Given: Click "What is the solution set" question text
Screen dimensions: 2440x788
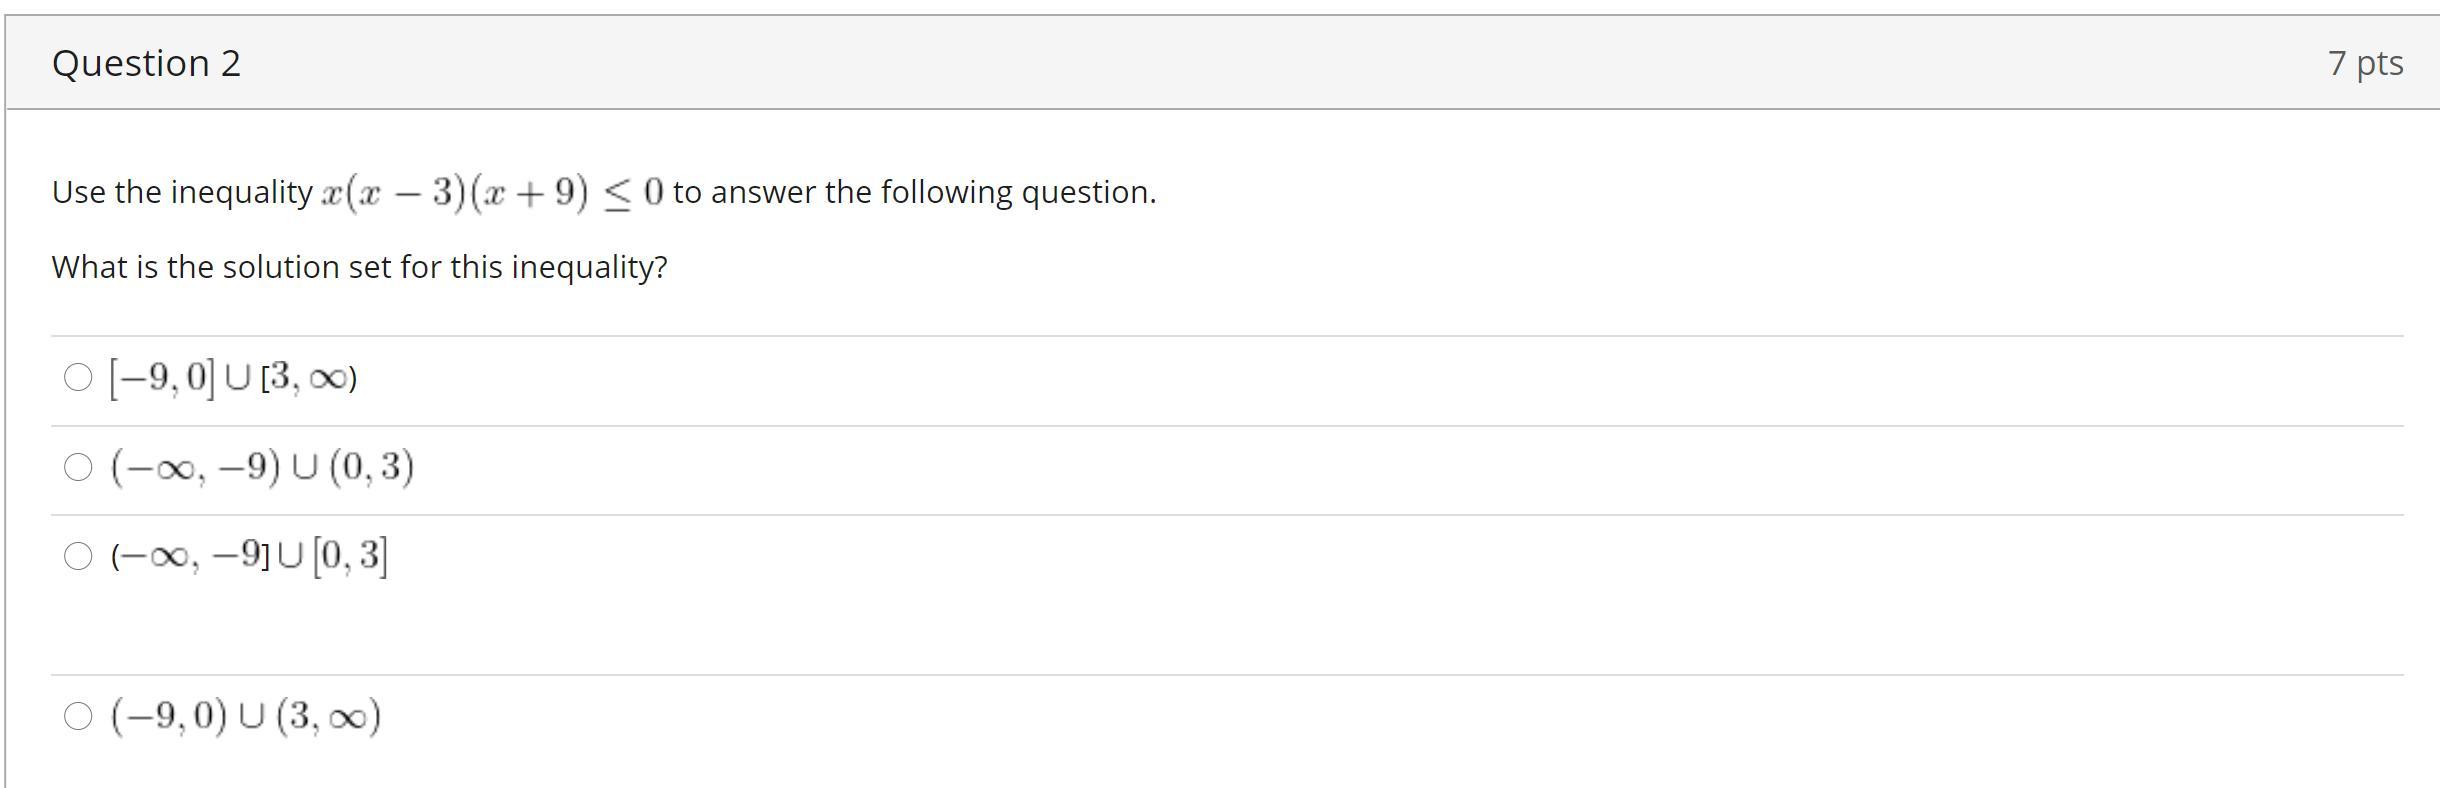Looking at the screenshot, I should pos(359,267).
